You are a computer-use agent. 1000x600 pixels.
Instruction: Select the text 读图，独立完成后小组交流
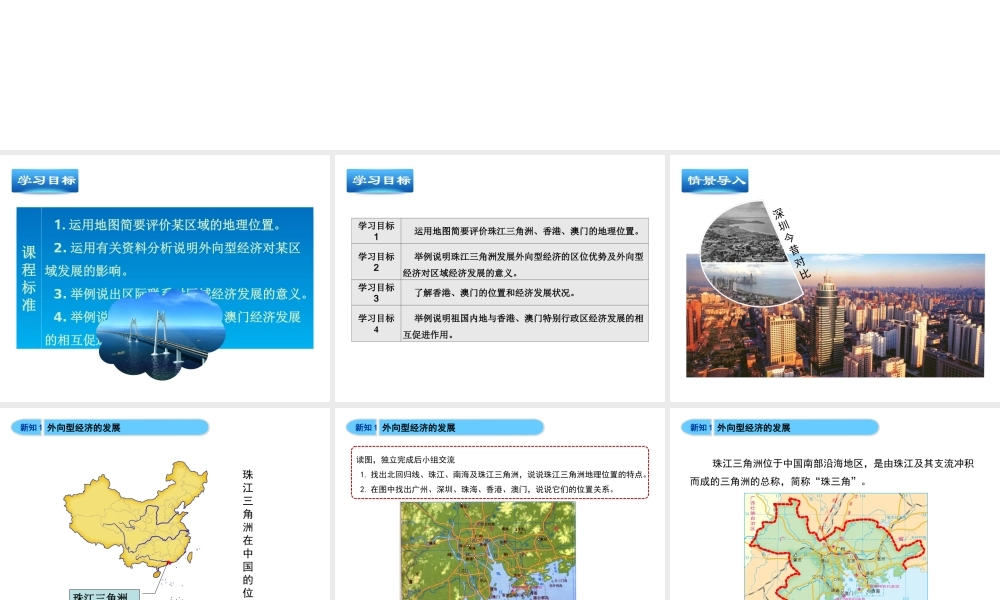[406, 459]
